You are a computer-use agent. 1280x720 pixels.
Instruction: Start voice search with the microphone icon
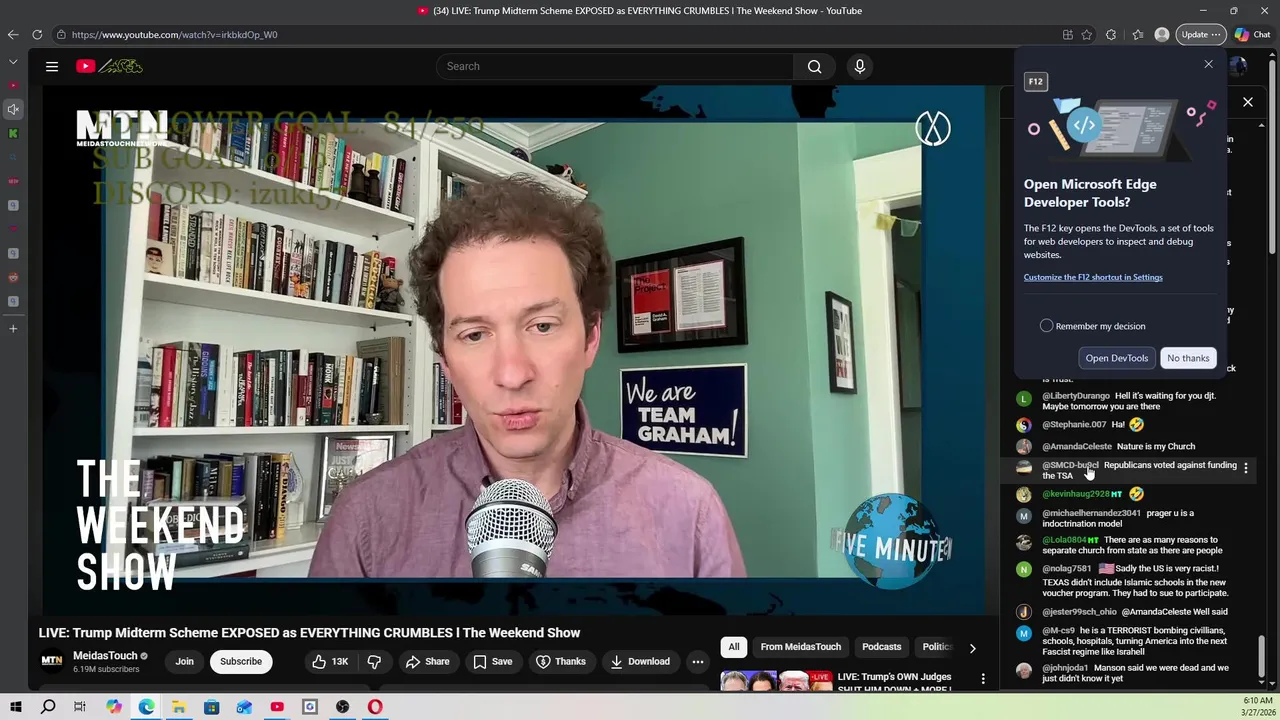tap(859, 66)
